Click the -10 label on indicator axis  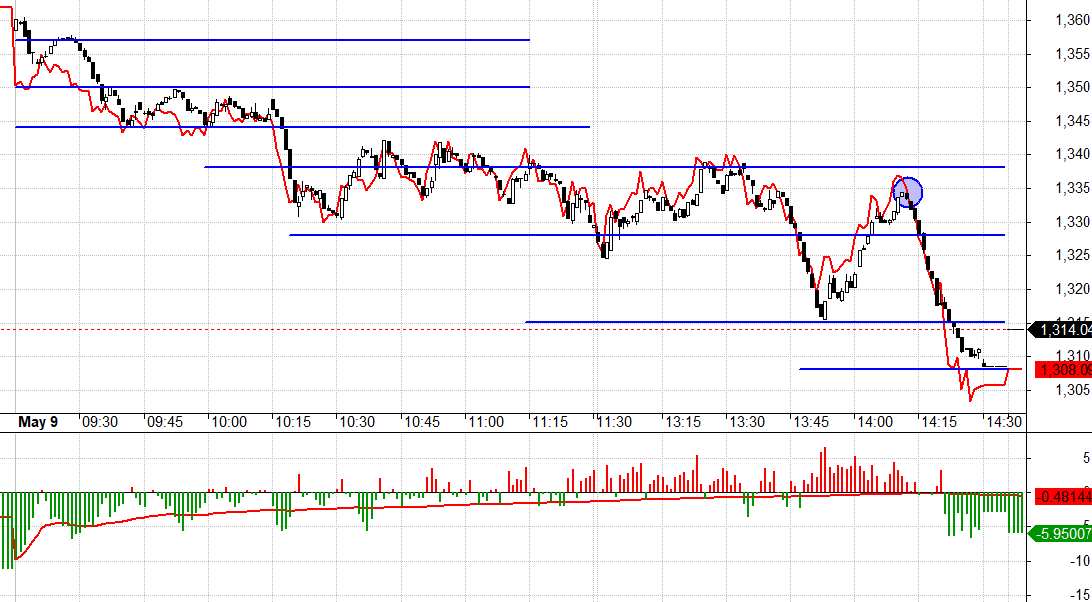pos(1079,561)
